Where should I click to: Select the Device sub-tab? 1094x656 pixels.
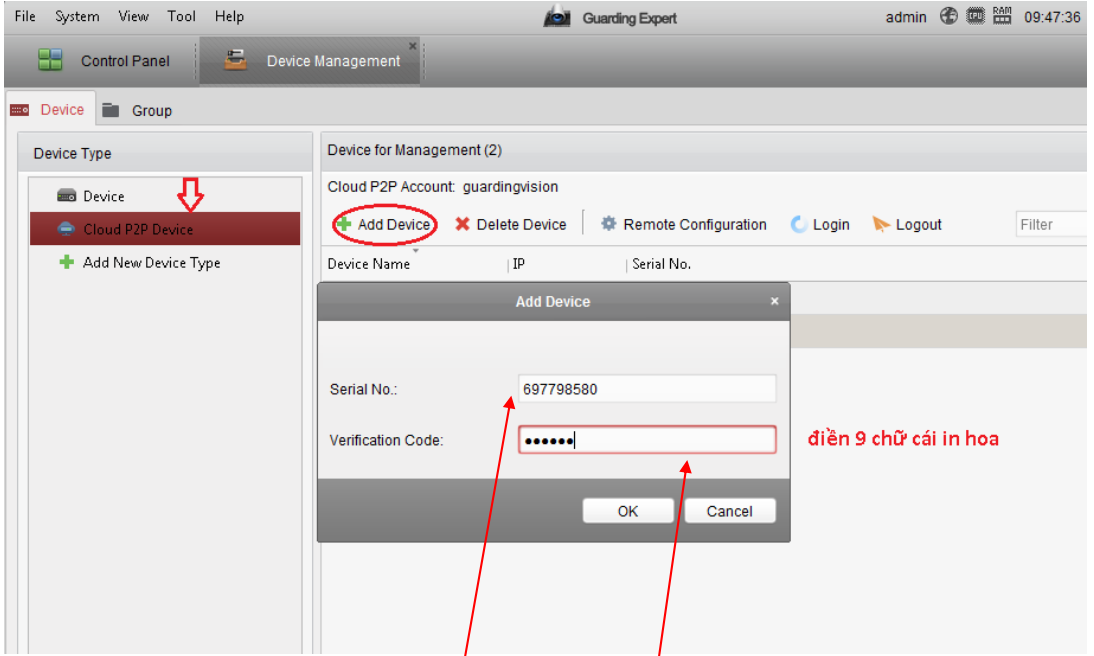click(50, 110)
